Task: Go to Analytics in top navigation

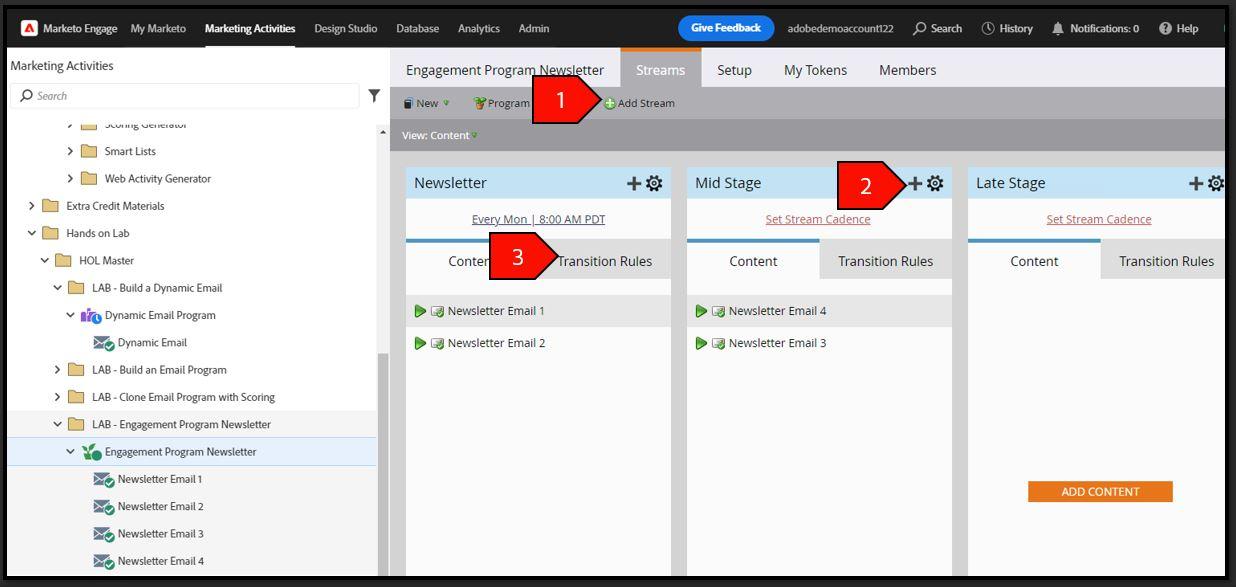Action: pos(479,28)
